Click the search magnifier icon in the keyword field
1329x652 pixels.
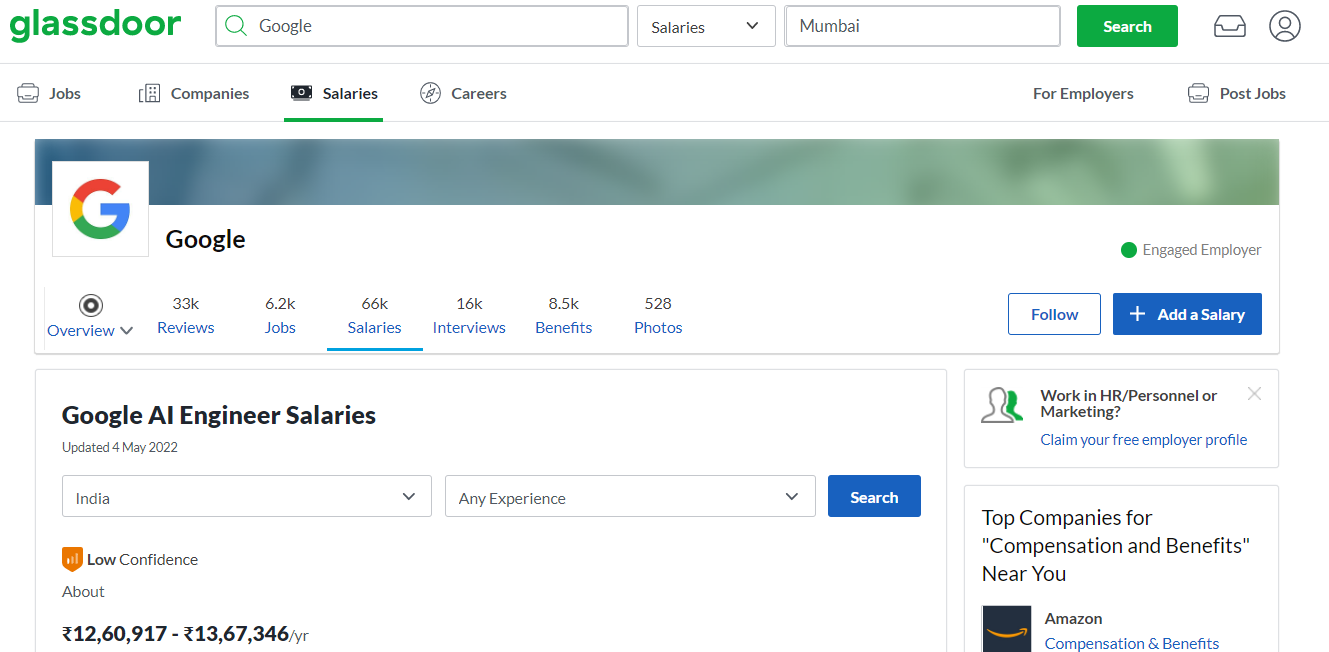pos(236,26)
